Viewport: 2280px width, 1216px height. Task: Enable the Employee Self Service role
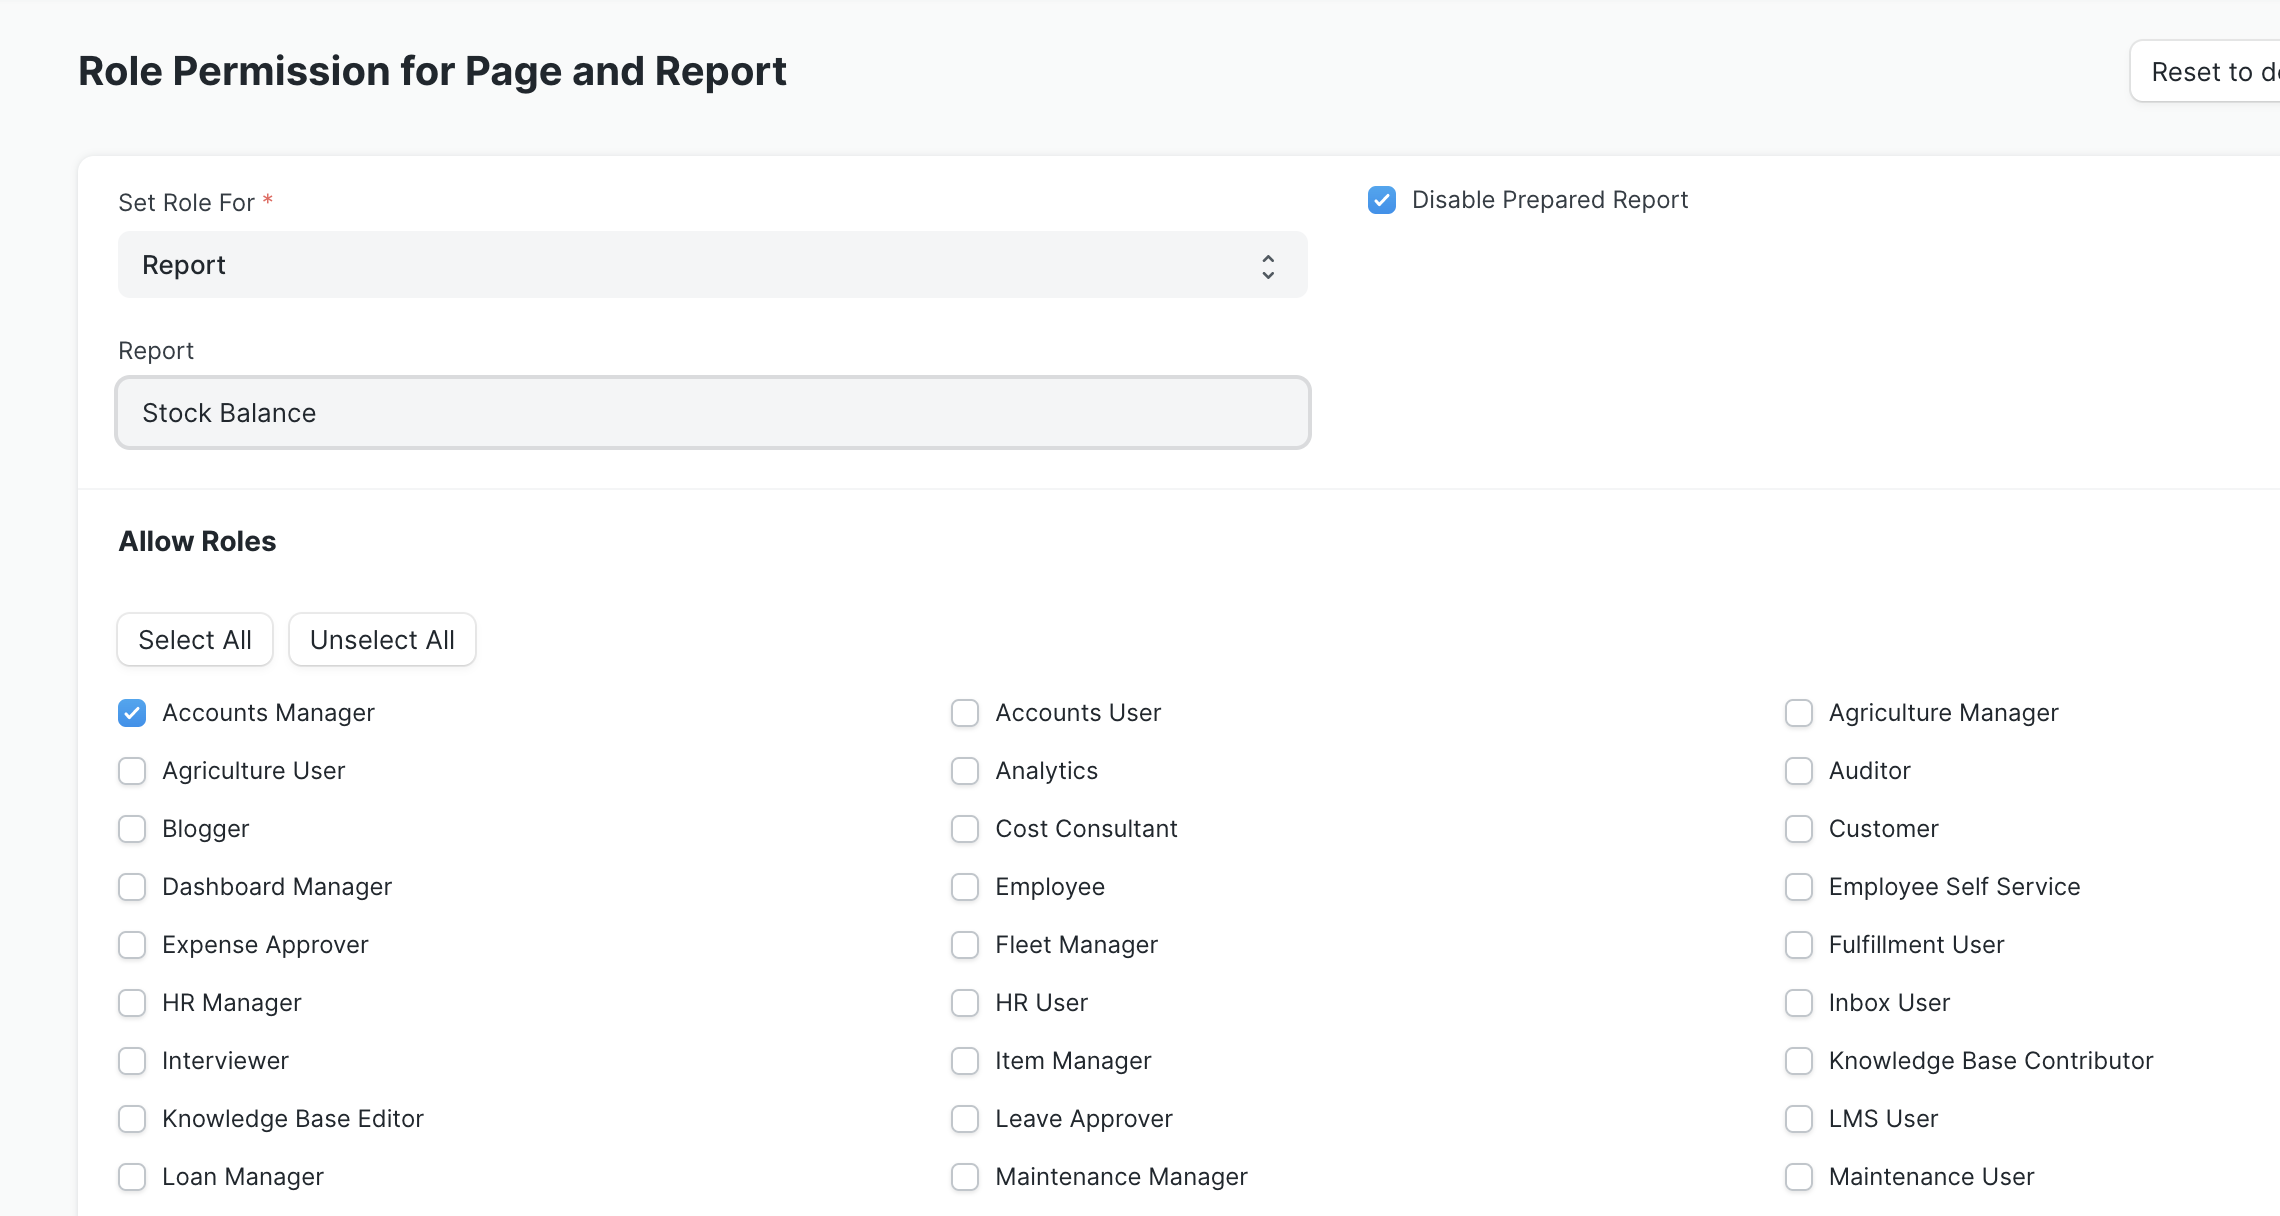[x=1799, y=886]
